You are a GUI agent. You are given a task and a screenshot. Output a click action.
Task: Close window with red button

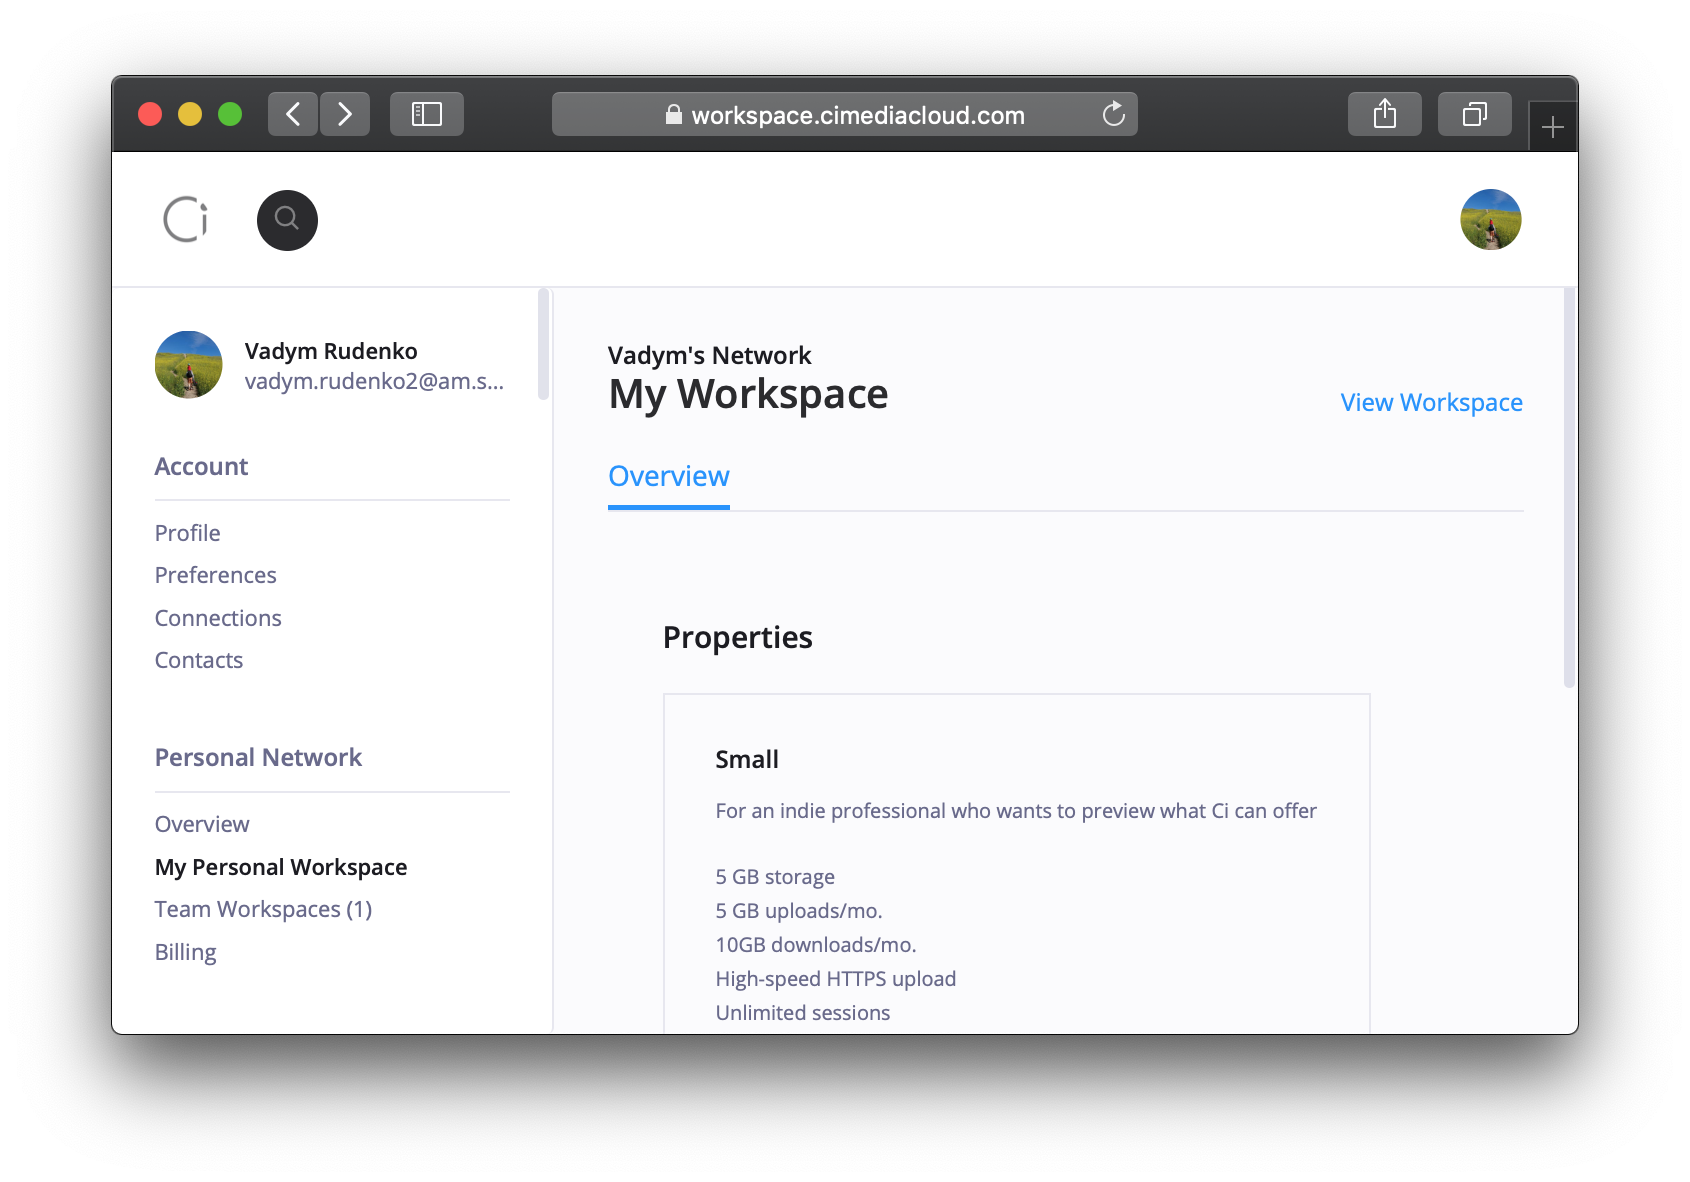[x=150, y=114]
